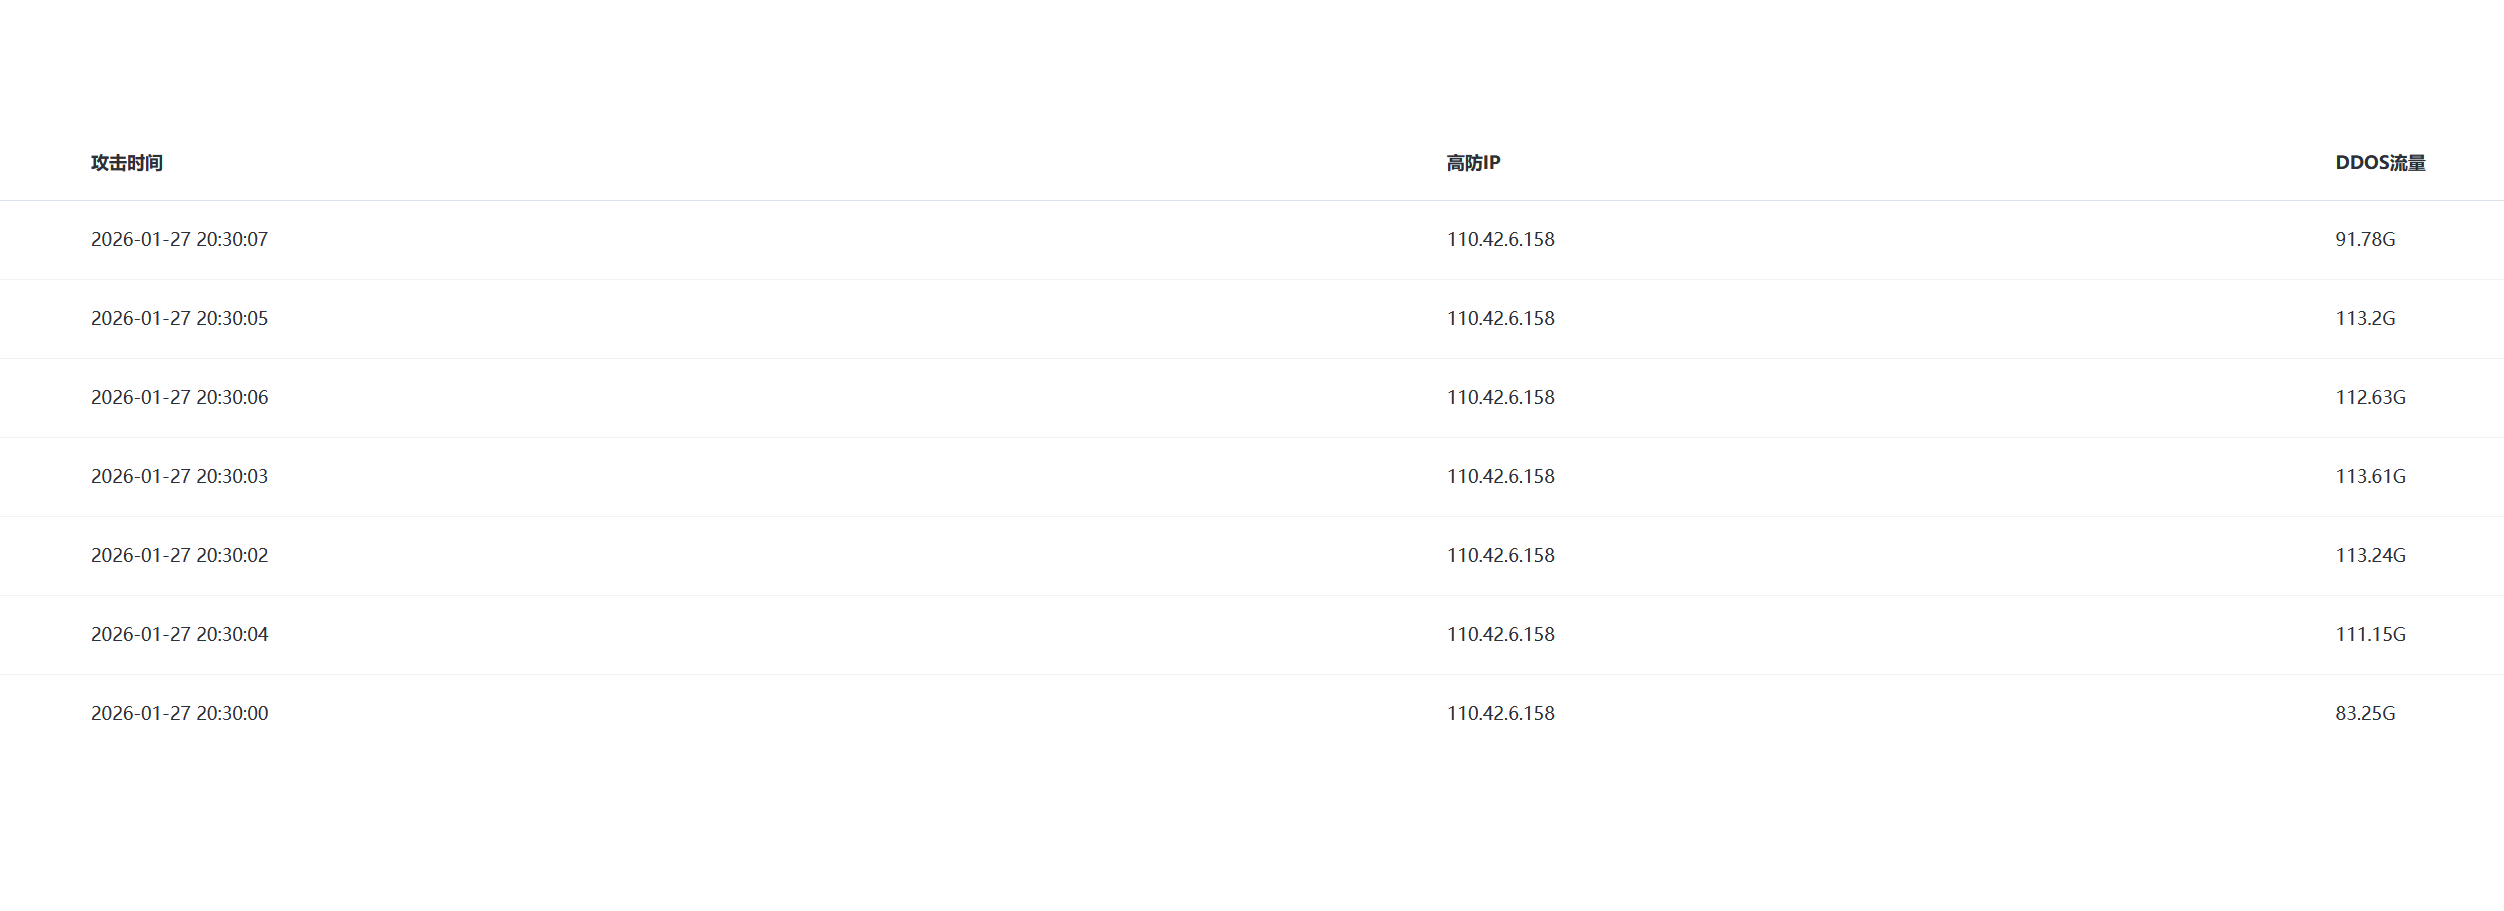
Task: Select the 112.63G DDOS traffic cell
Action: (2370, 398)
